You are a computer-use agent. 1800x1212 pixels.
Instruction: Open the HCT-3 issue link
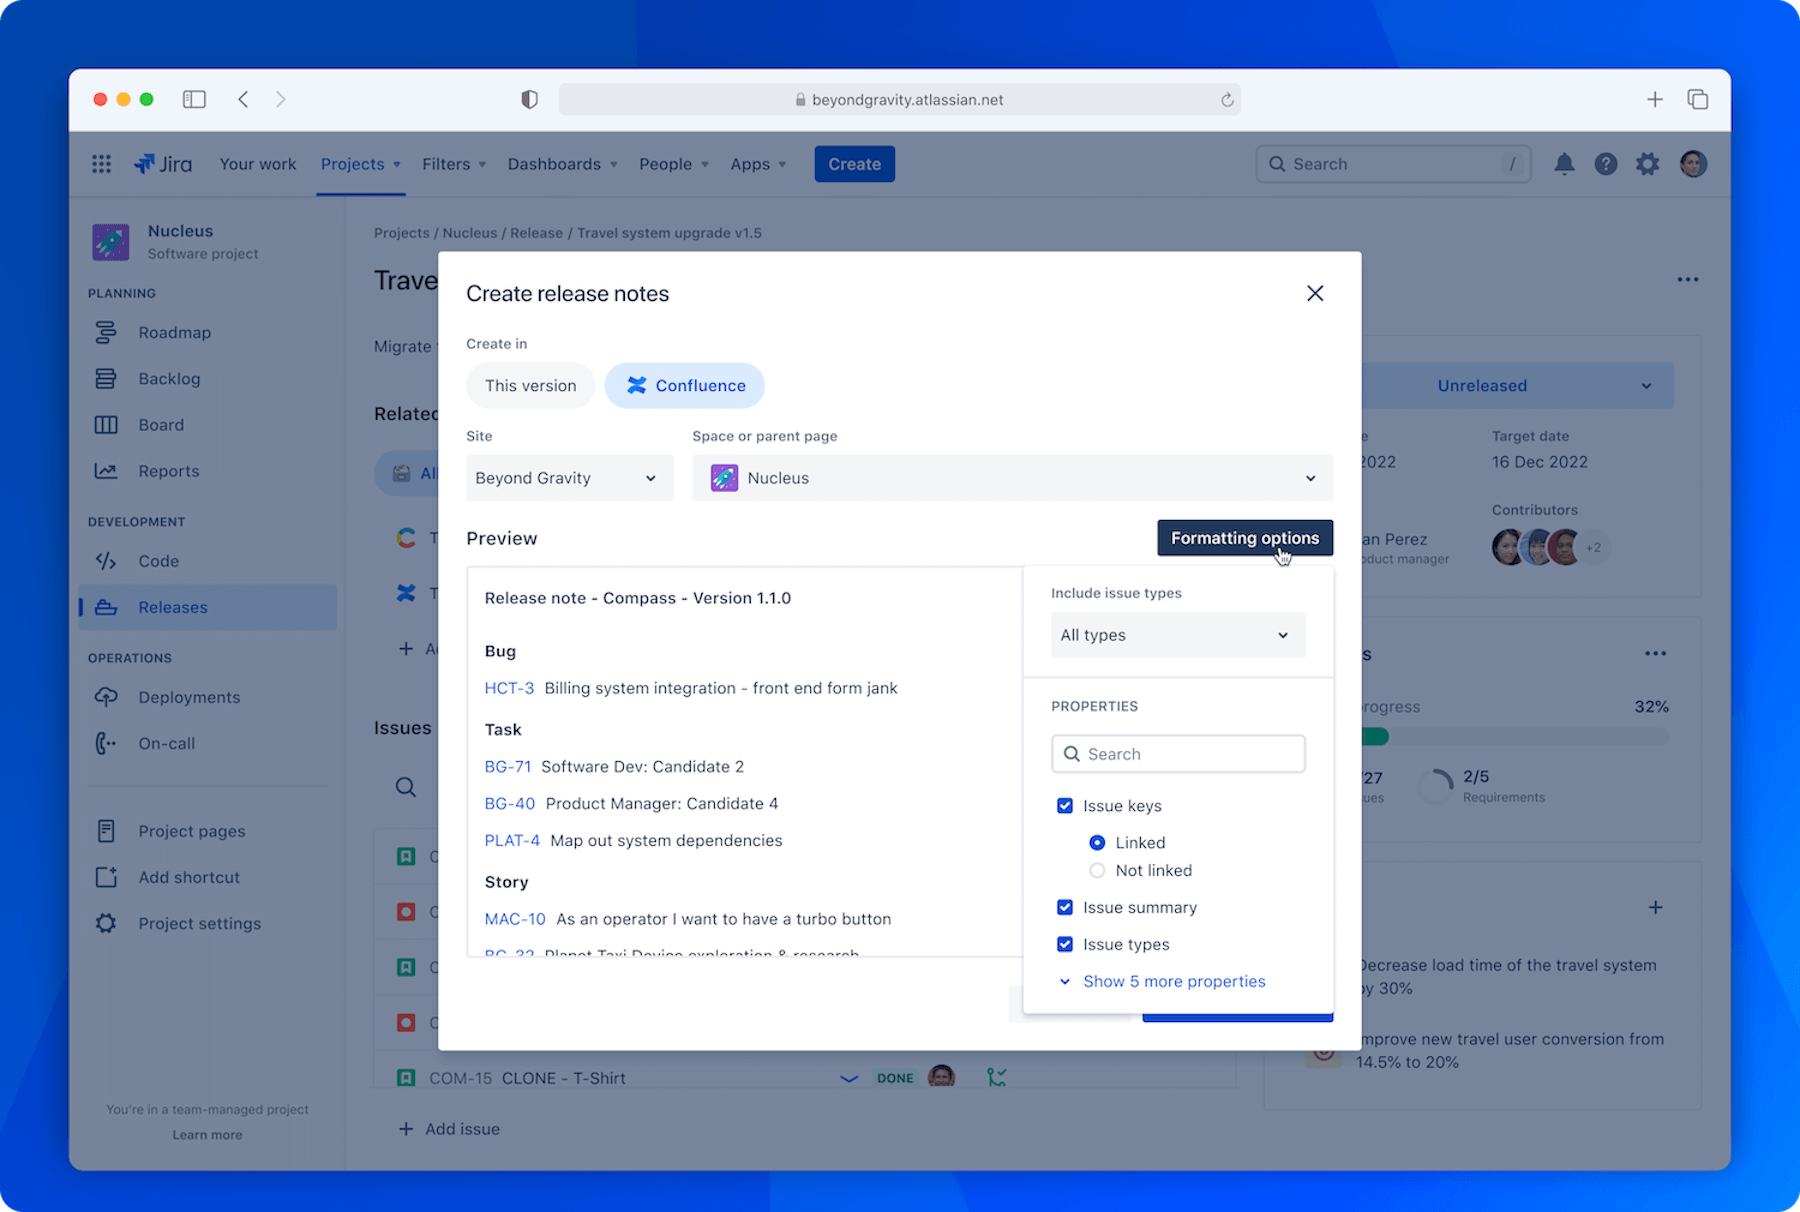[509, 688]
